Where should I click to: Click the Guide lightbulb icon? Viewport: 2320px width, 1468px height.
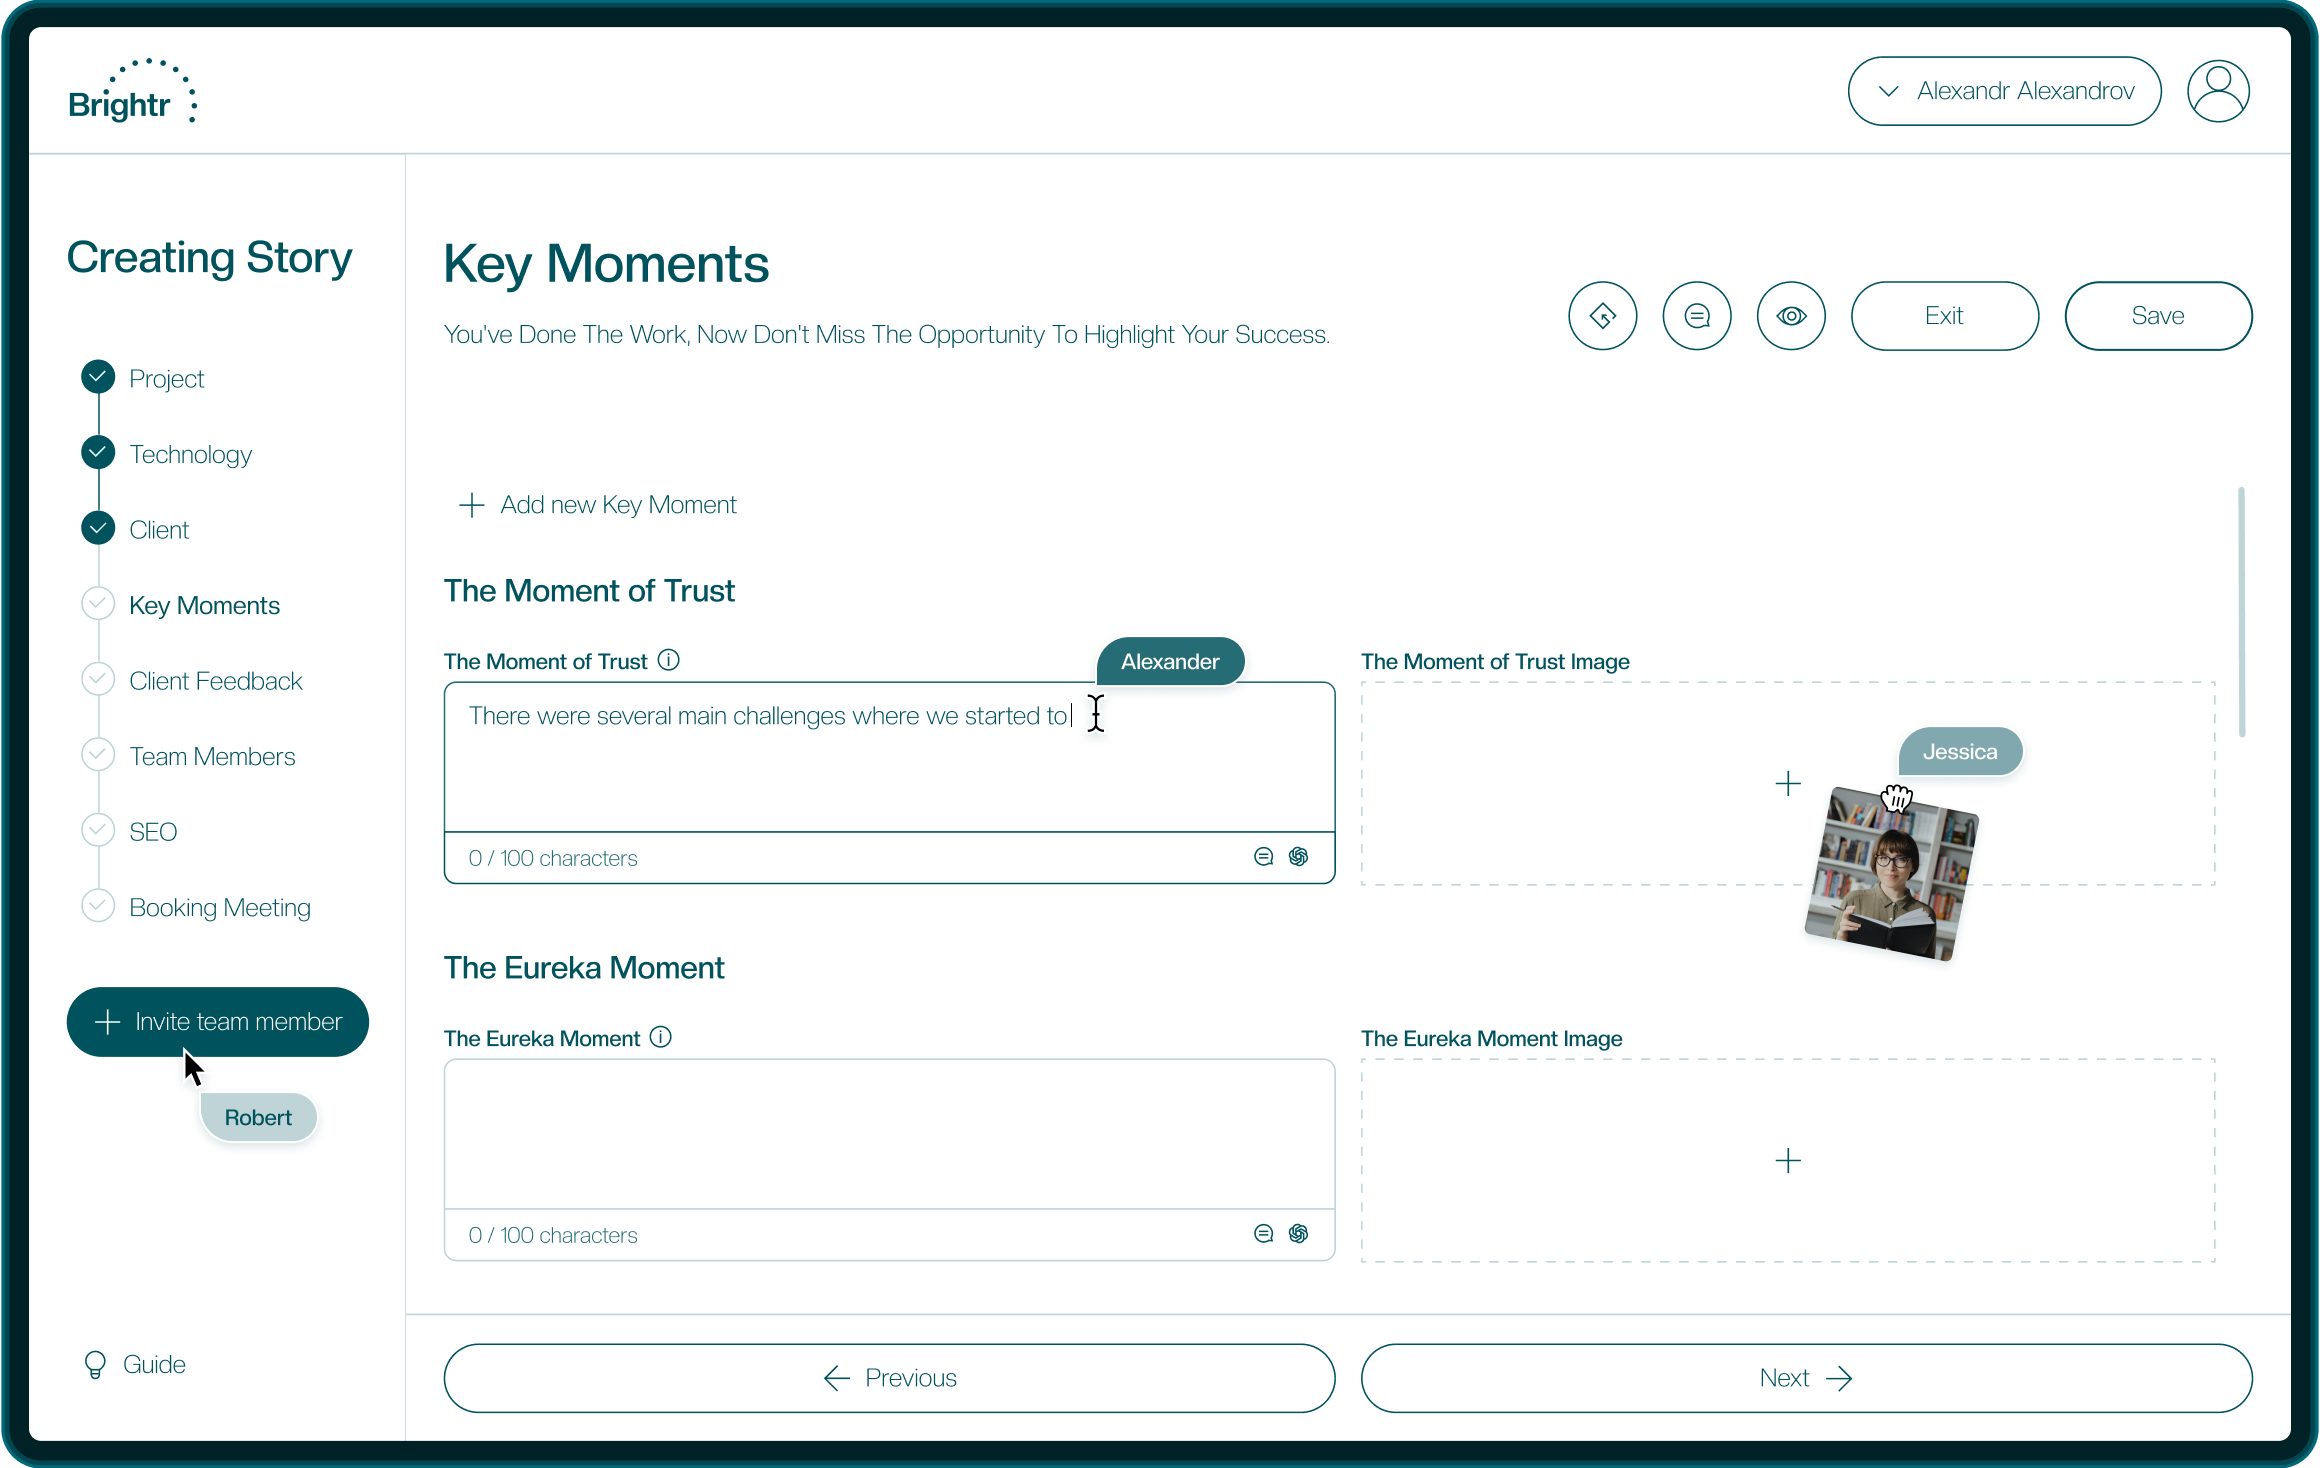[x=95, y=1364]
